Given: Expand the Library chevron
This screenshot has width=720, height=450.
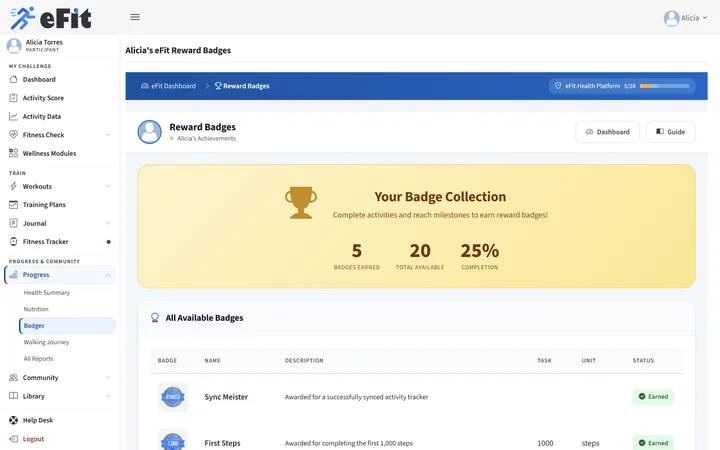Looking at the screenshot, I should pos(107,396).
